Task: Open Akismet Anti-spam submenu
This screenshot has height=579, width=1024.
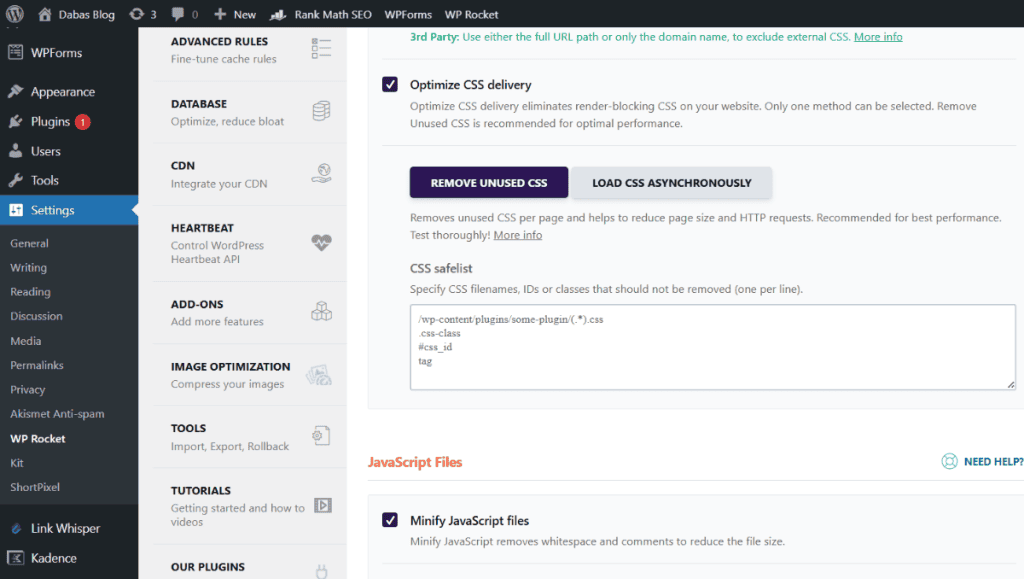Action: pos(57,414)
